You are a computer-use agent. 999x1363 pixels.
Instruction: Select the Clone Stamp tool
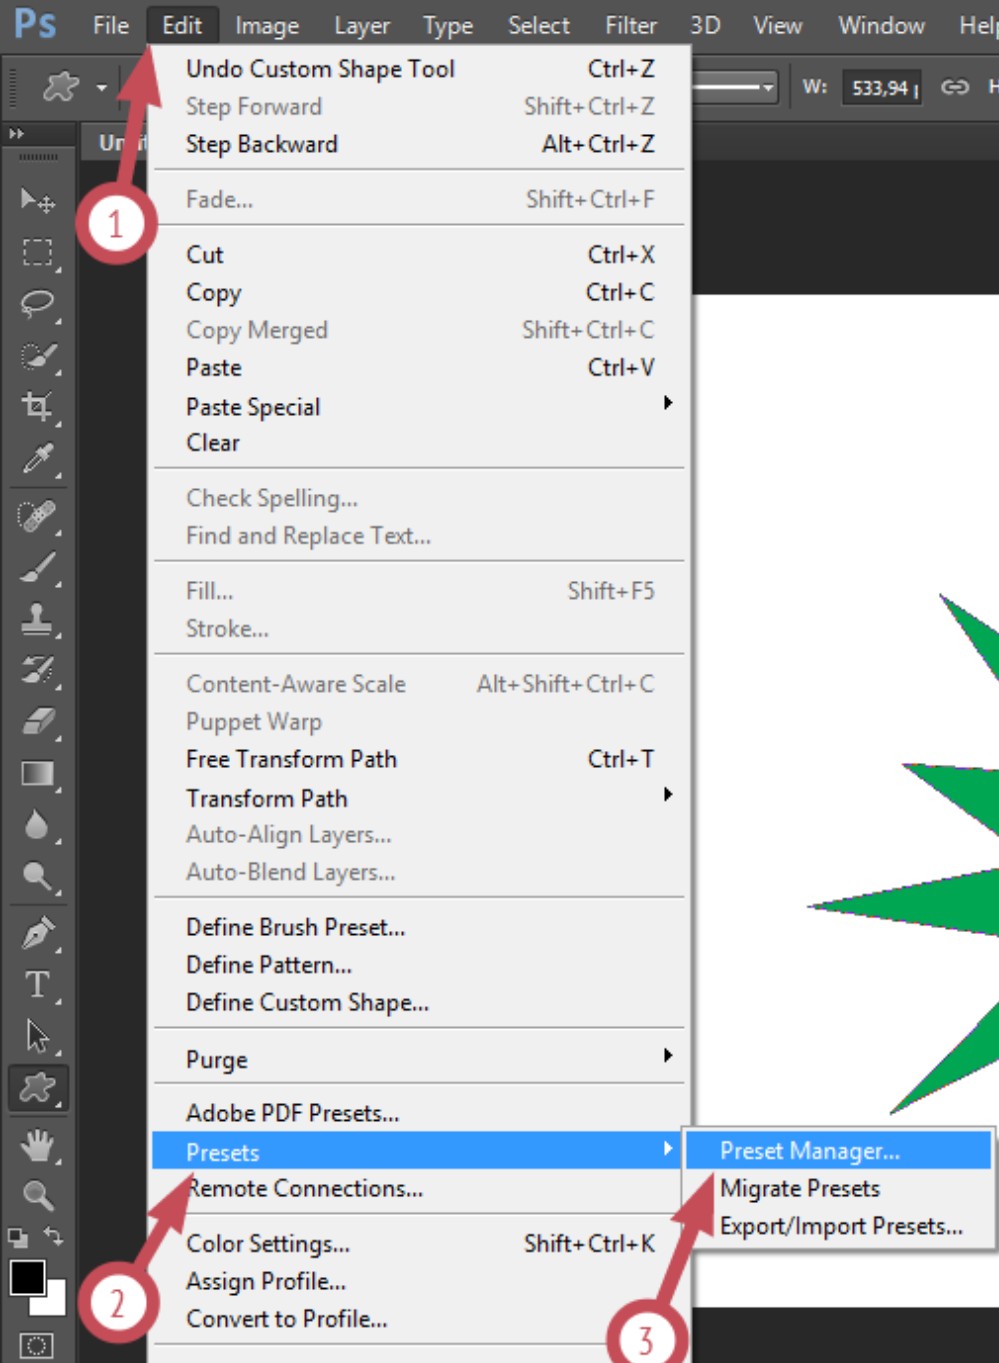pyautogui.click(x=38, y=618)
